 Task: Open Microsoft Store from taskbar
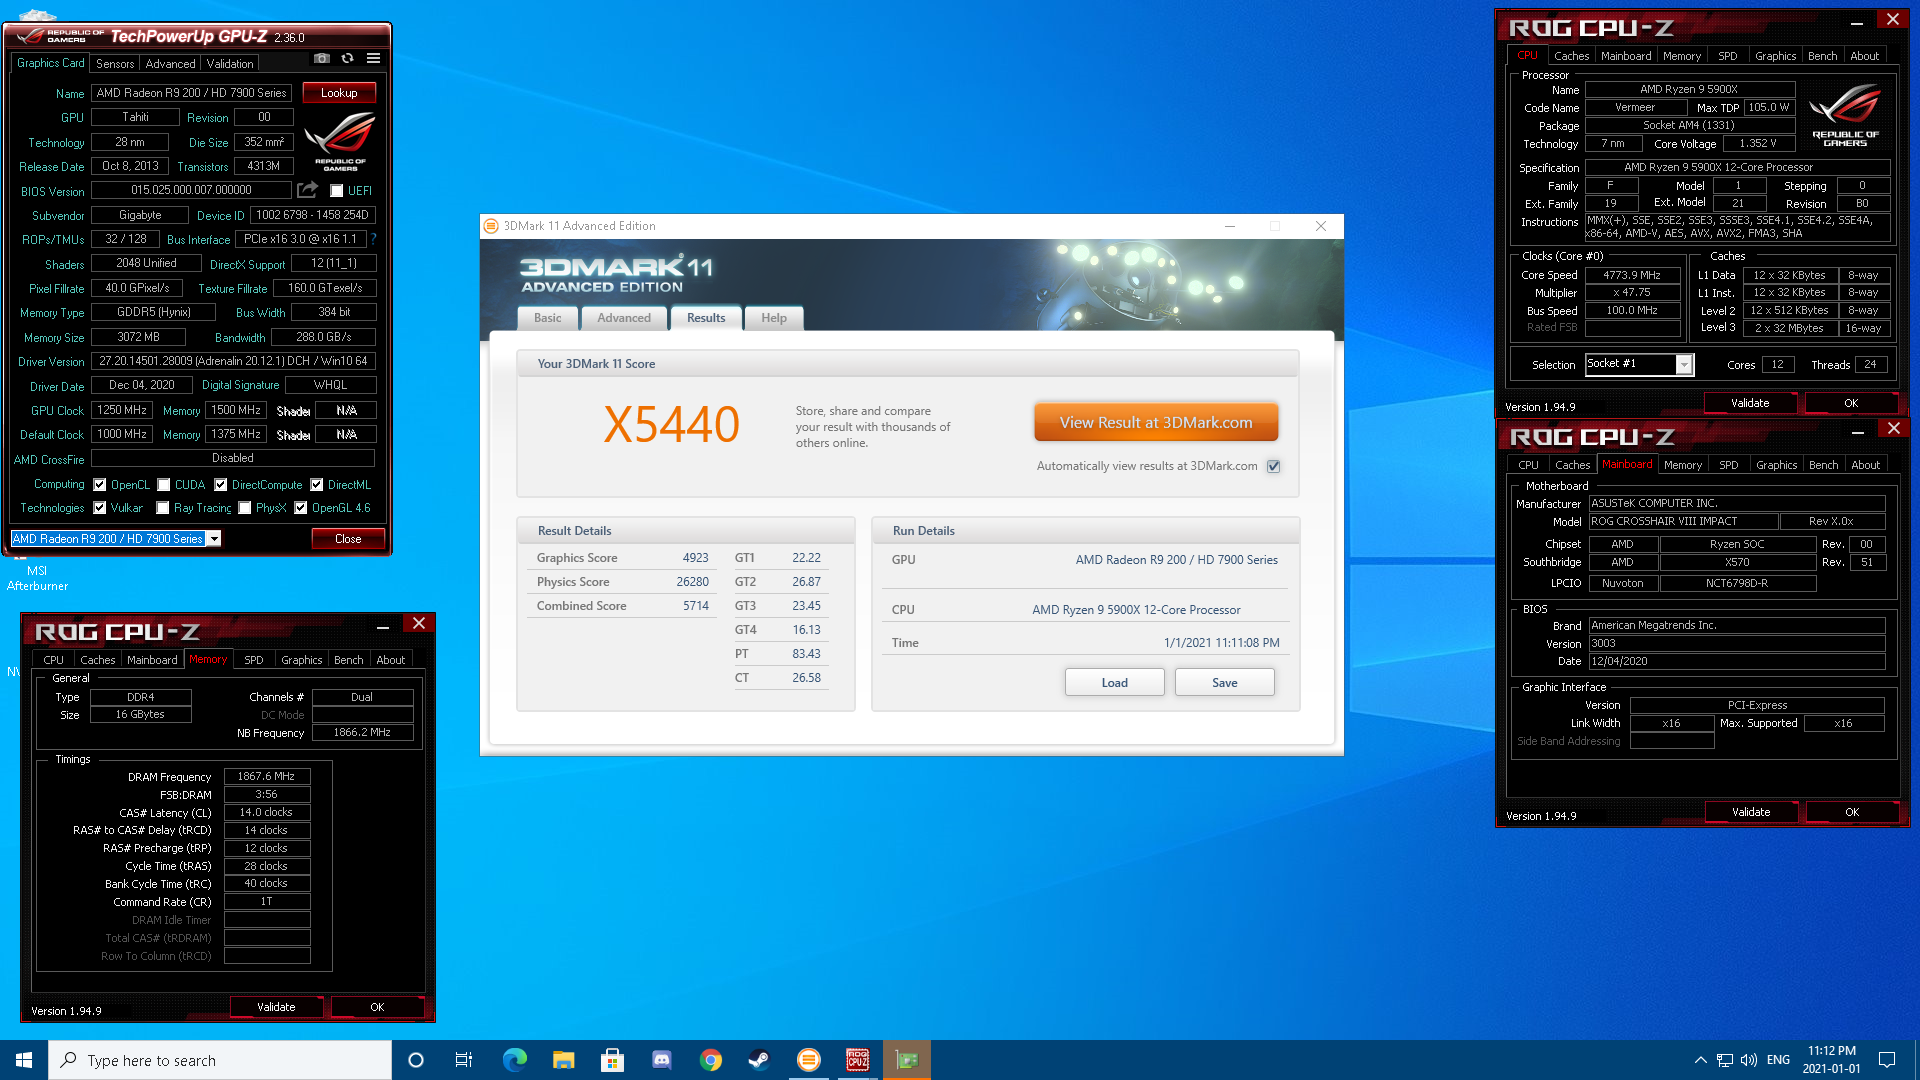click(x=612, y=1060)
